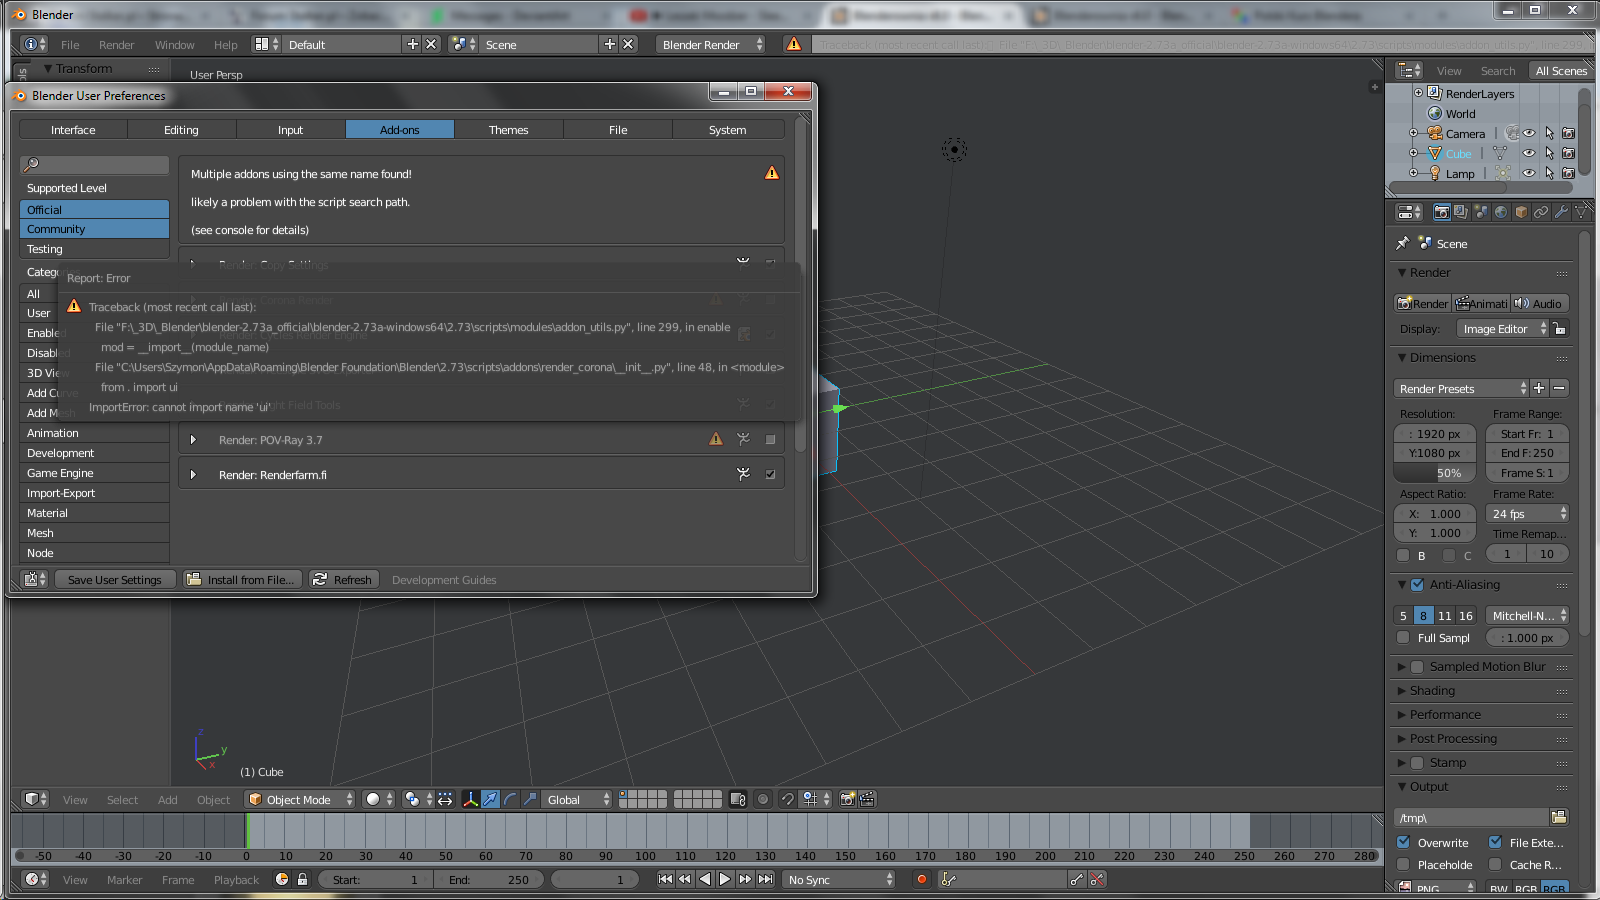Toggle Camera selectability arrow in outliner

(1549, 133)
